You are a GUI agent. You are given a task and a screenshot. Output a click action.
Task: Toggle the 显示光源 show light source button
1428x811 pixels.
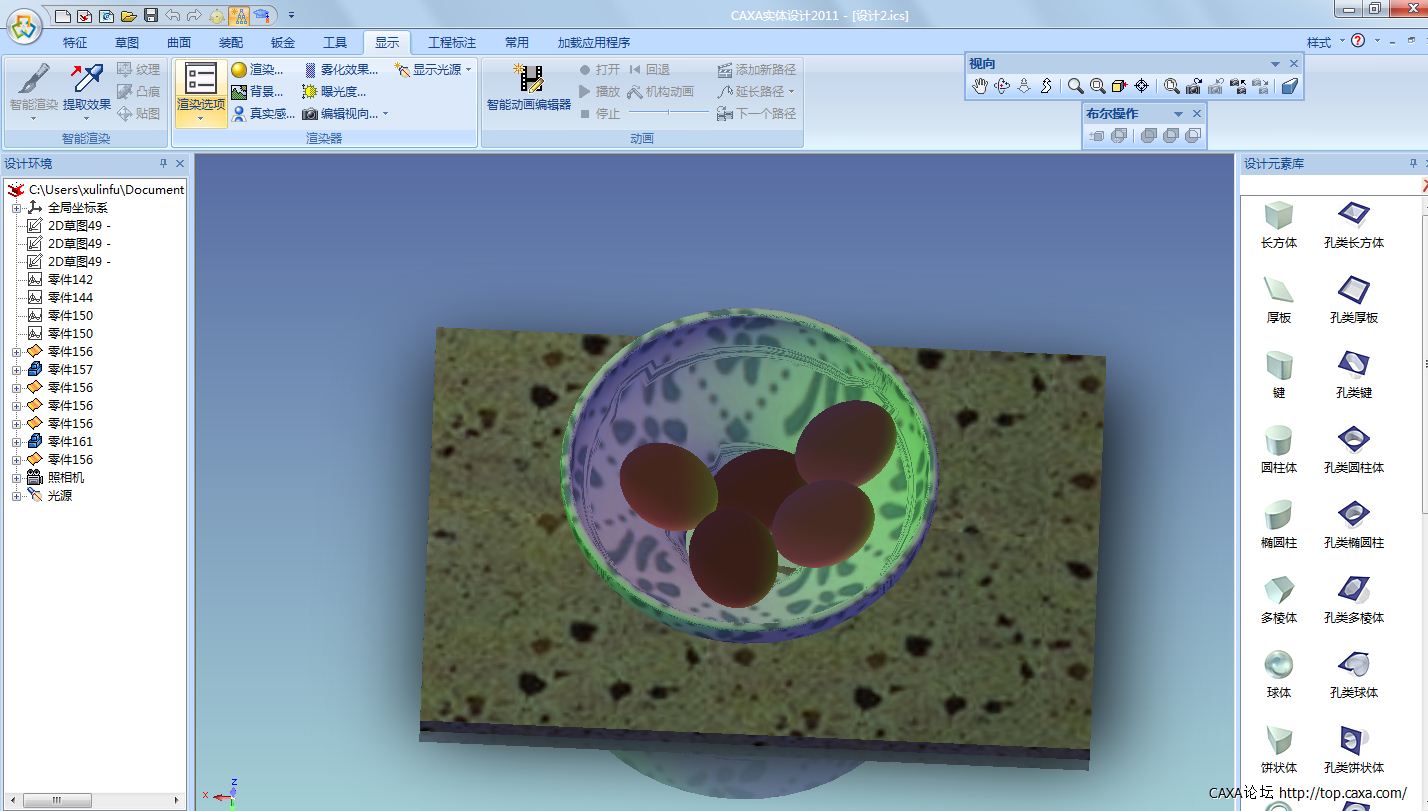click(x=434, y=70)
